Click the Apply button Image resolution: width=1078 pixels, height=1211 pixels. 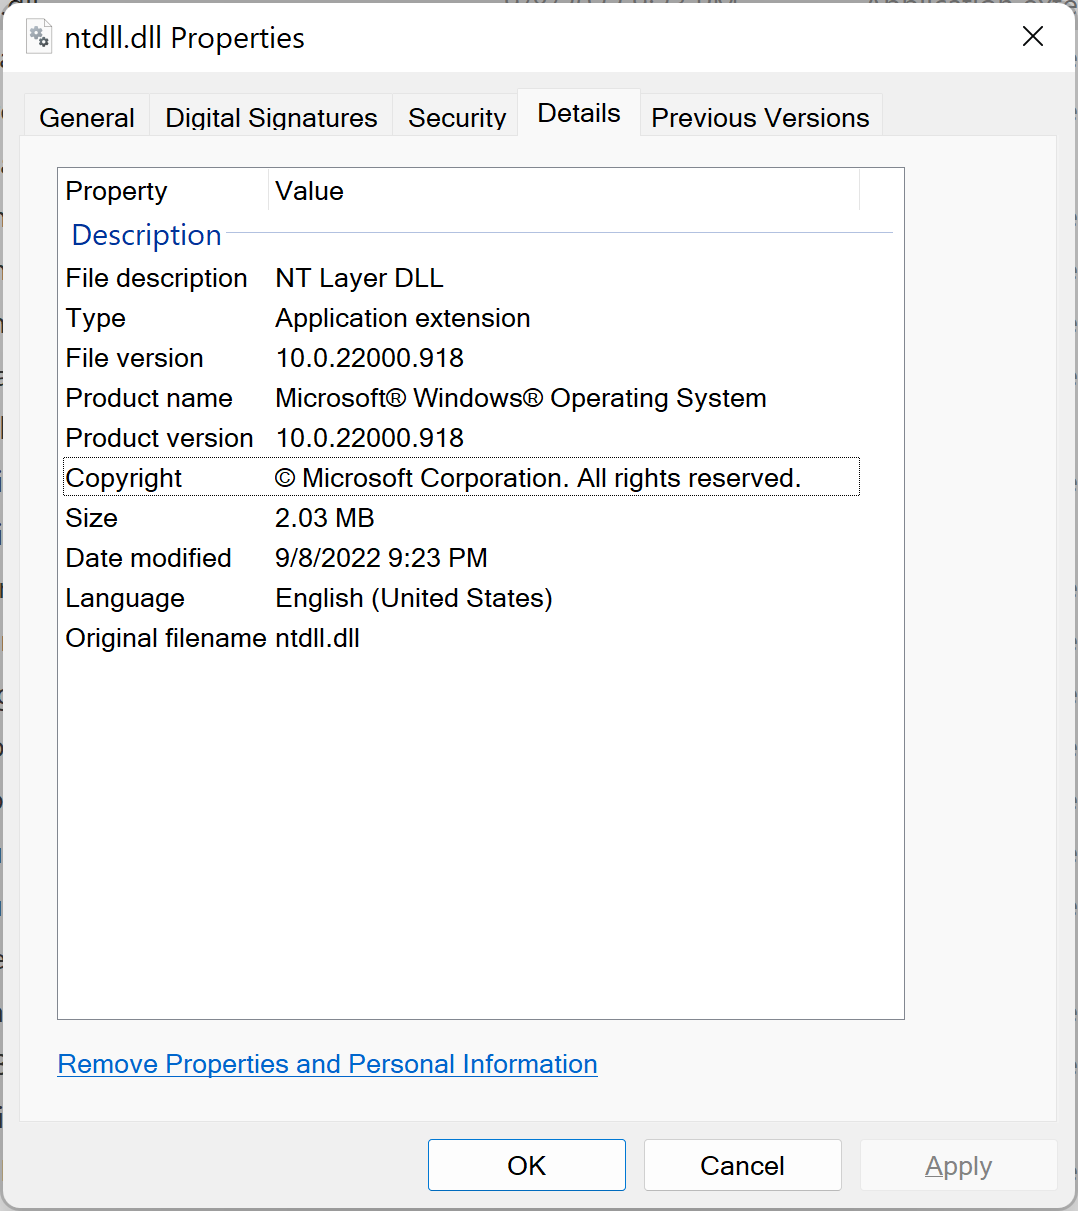click(x=959, y=1165)
